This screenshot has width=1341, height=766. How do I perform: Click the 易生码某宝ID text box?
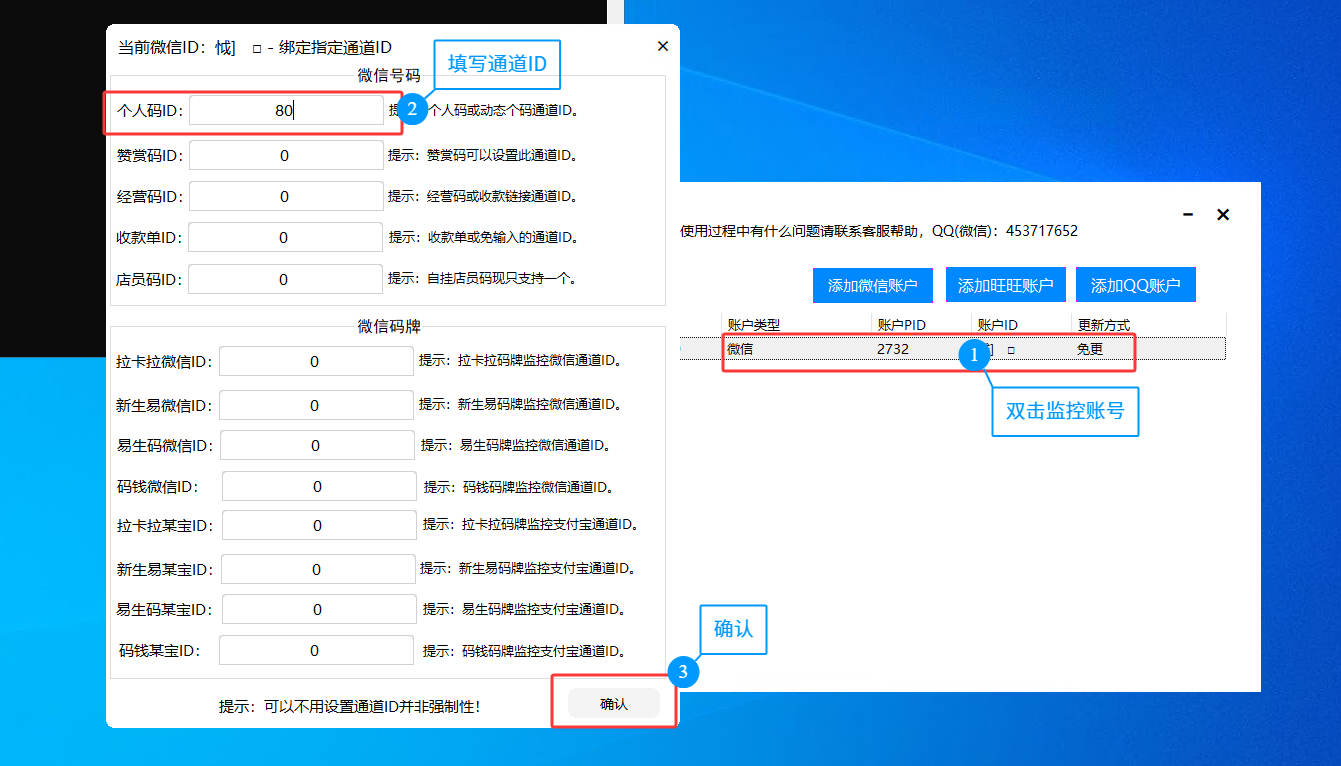pyautogui.click(x=318, y=610)
